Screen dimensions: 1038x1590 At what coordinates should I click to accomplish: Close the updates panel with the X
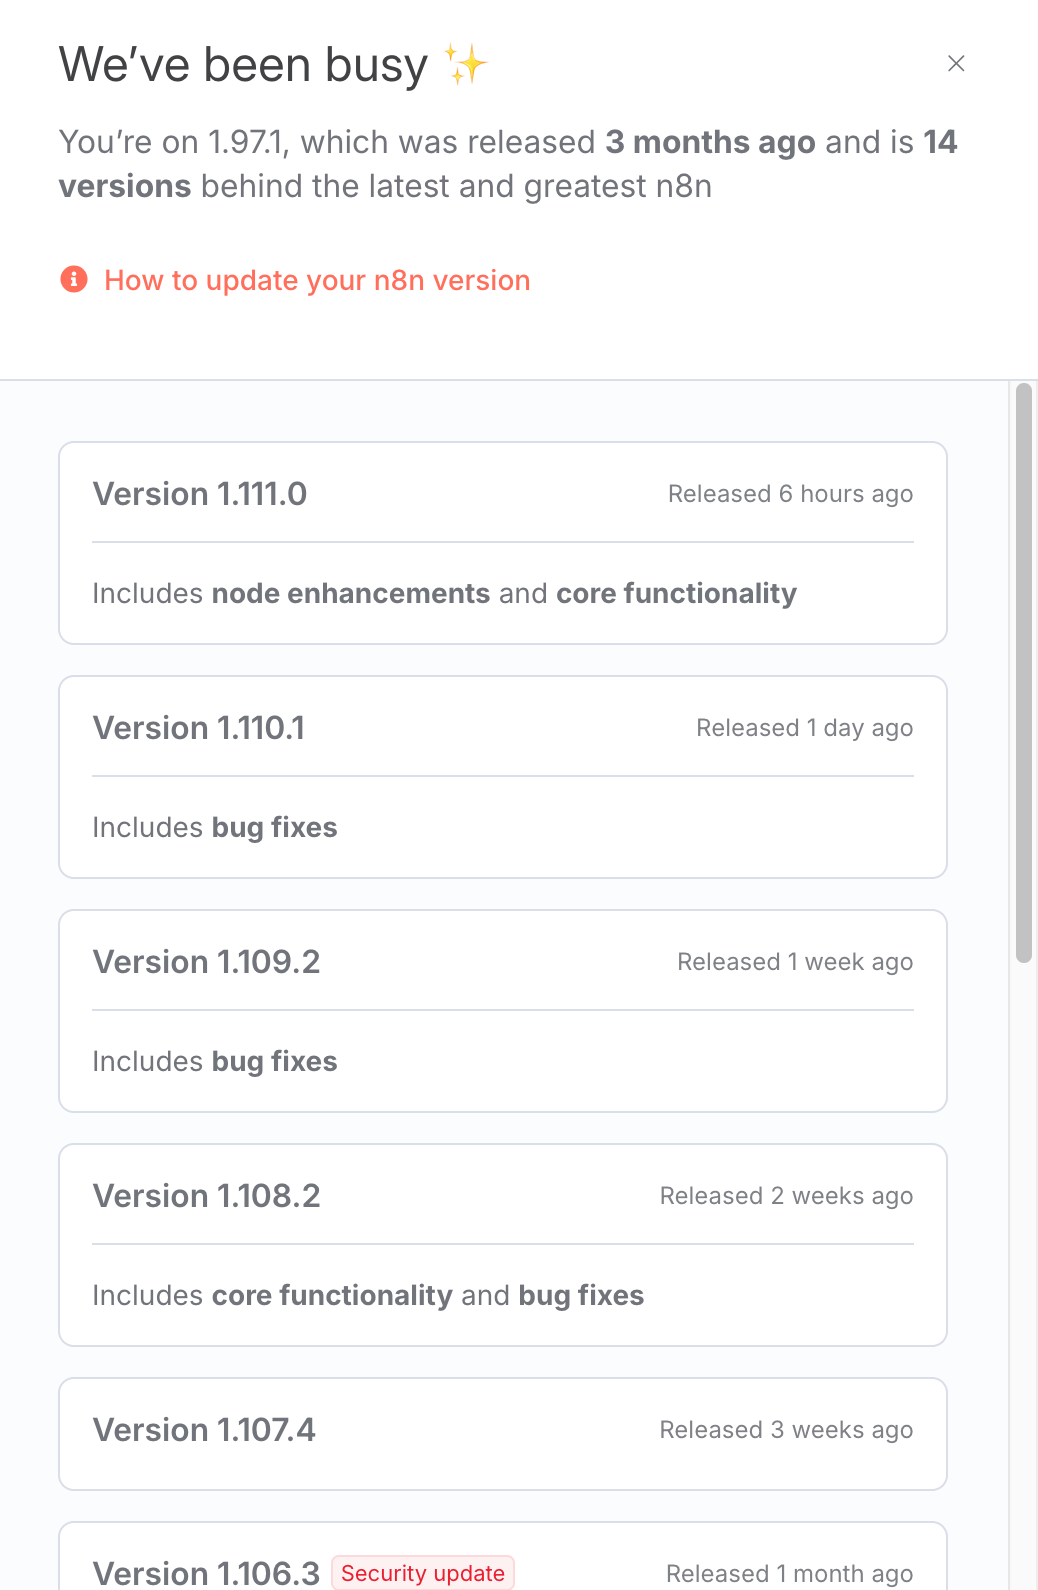(x=956, y=64)
